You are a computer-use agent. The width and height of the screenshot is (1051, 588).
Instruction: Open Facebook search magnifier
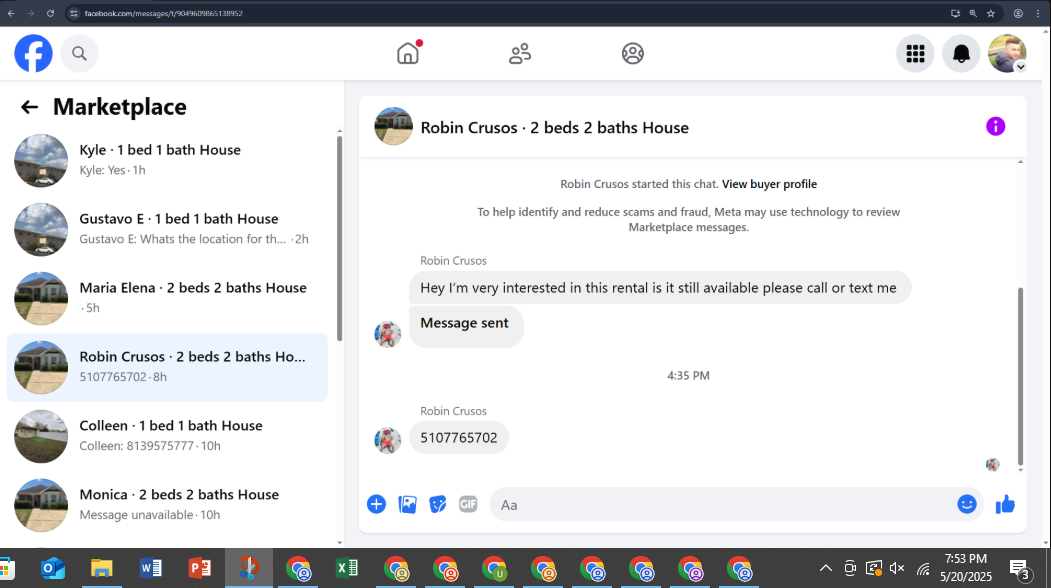79,54
